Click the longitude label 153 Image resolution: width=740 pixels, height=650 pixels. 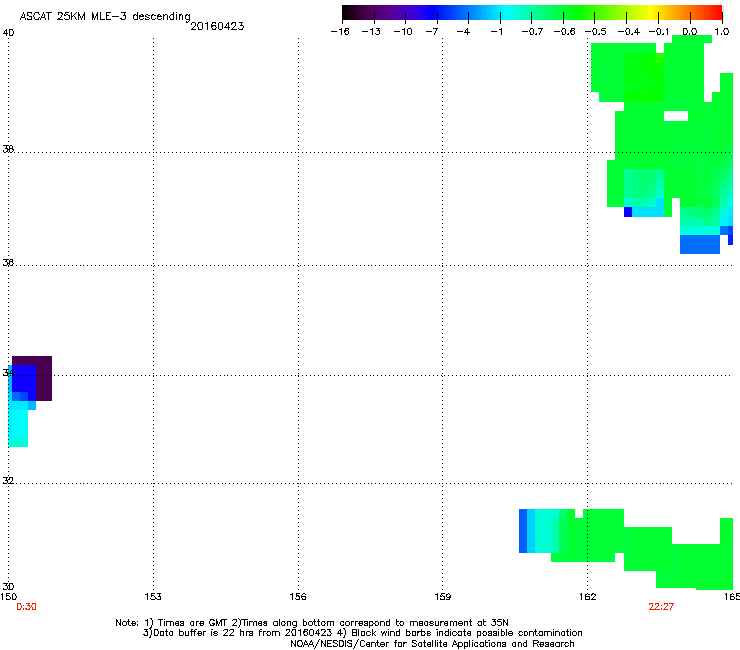pyautogui.click(x=153, y=597)
